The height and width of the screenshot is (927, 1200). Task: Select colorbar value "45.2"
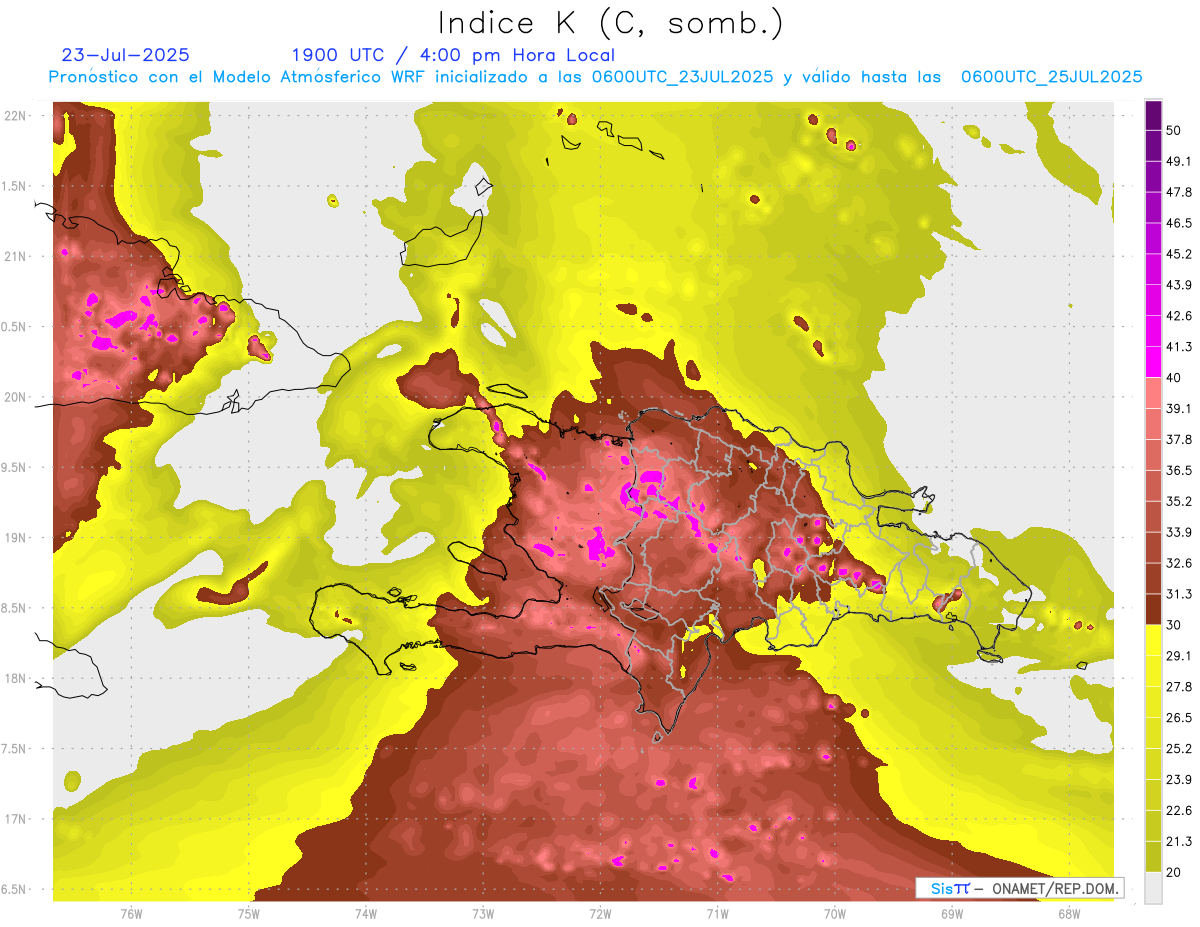1180,254
